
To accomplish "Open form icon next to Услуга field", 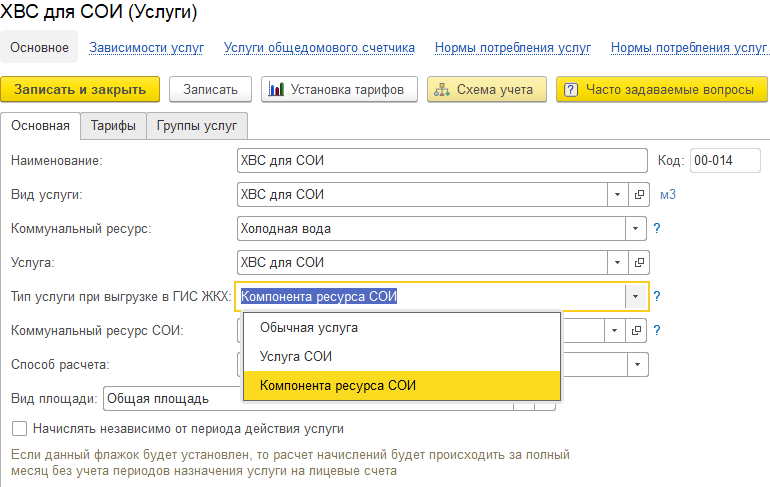I will (640, 263).
